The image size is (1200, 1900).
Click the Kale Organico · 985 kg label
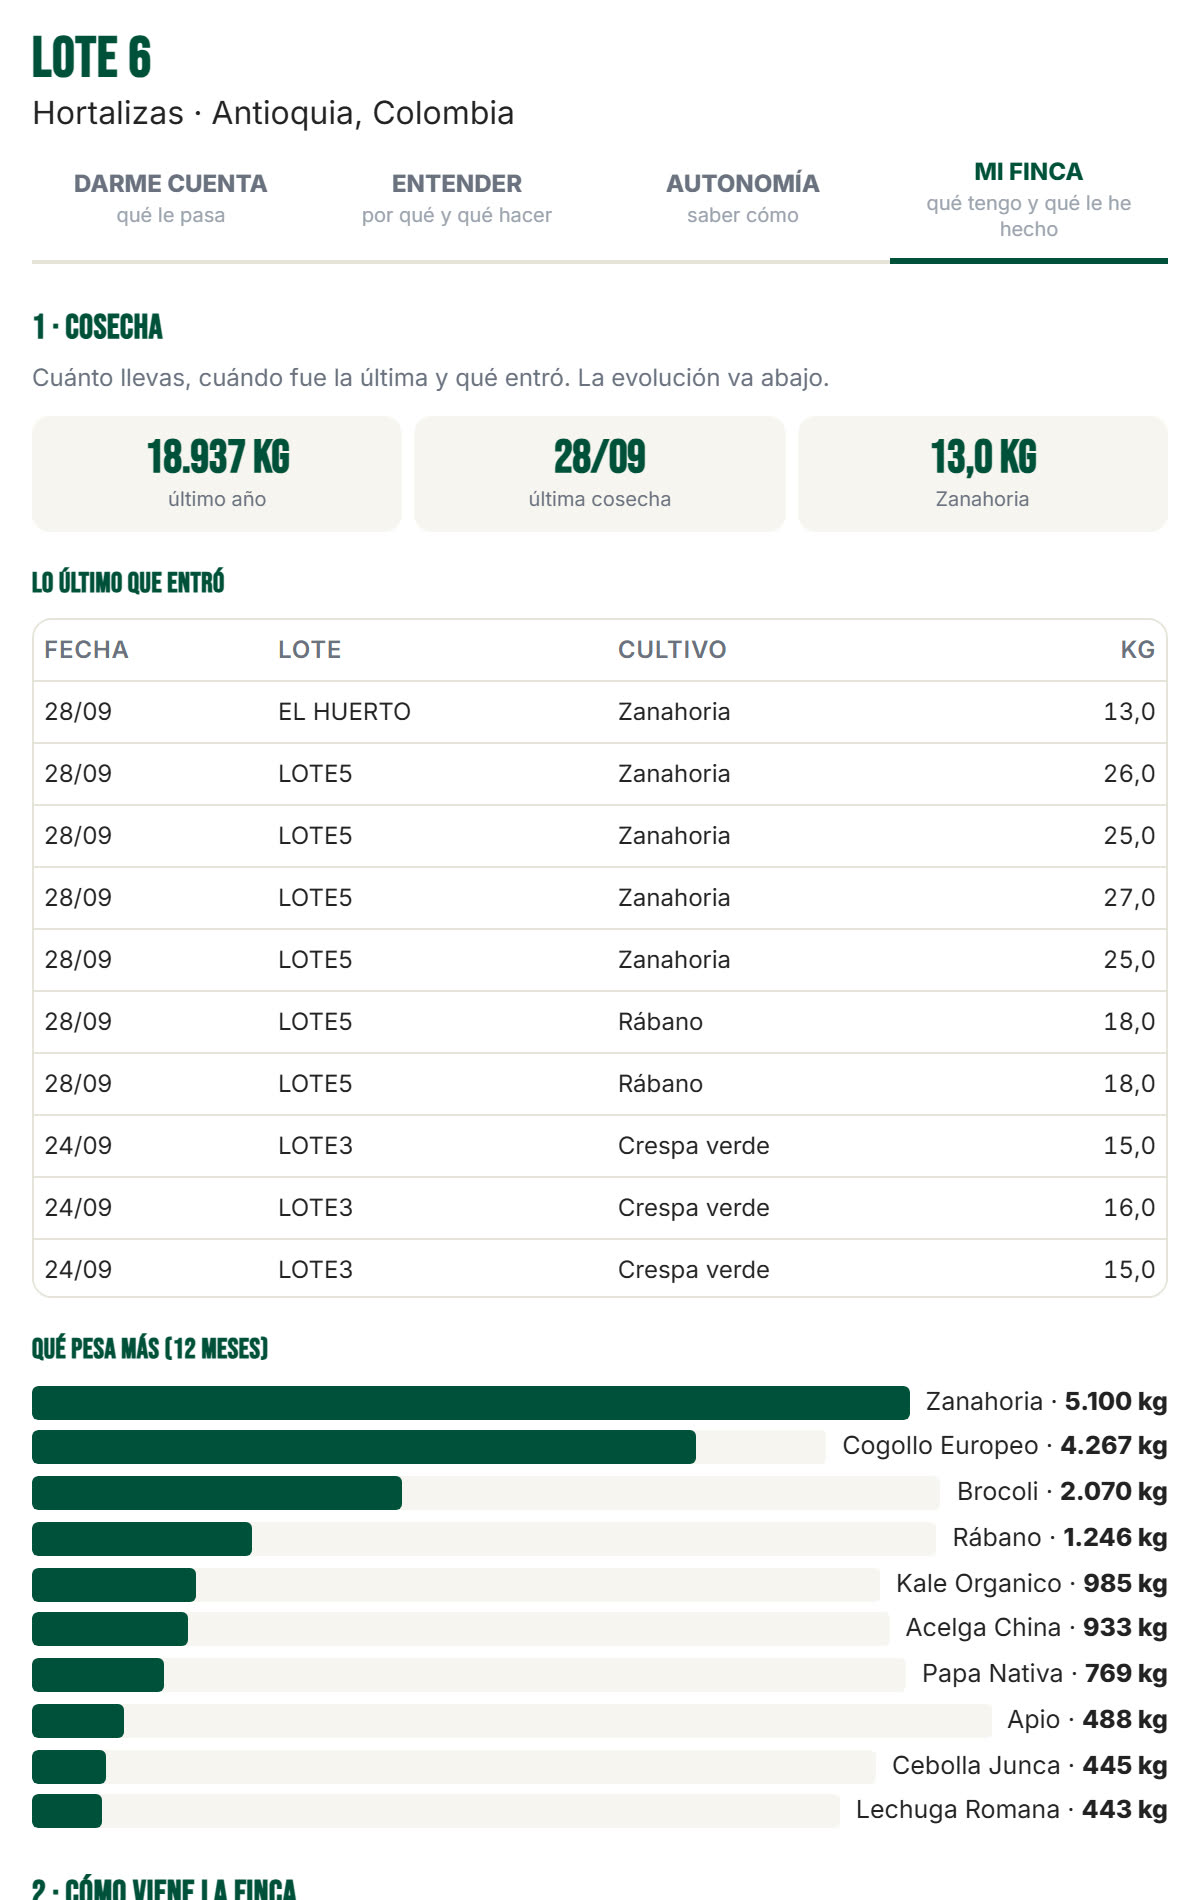pos(1032,1584)
